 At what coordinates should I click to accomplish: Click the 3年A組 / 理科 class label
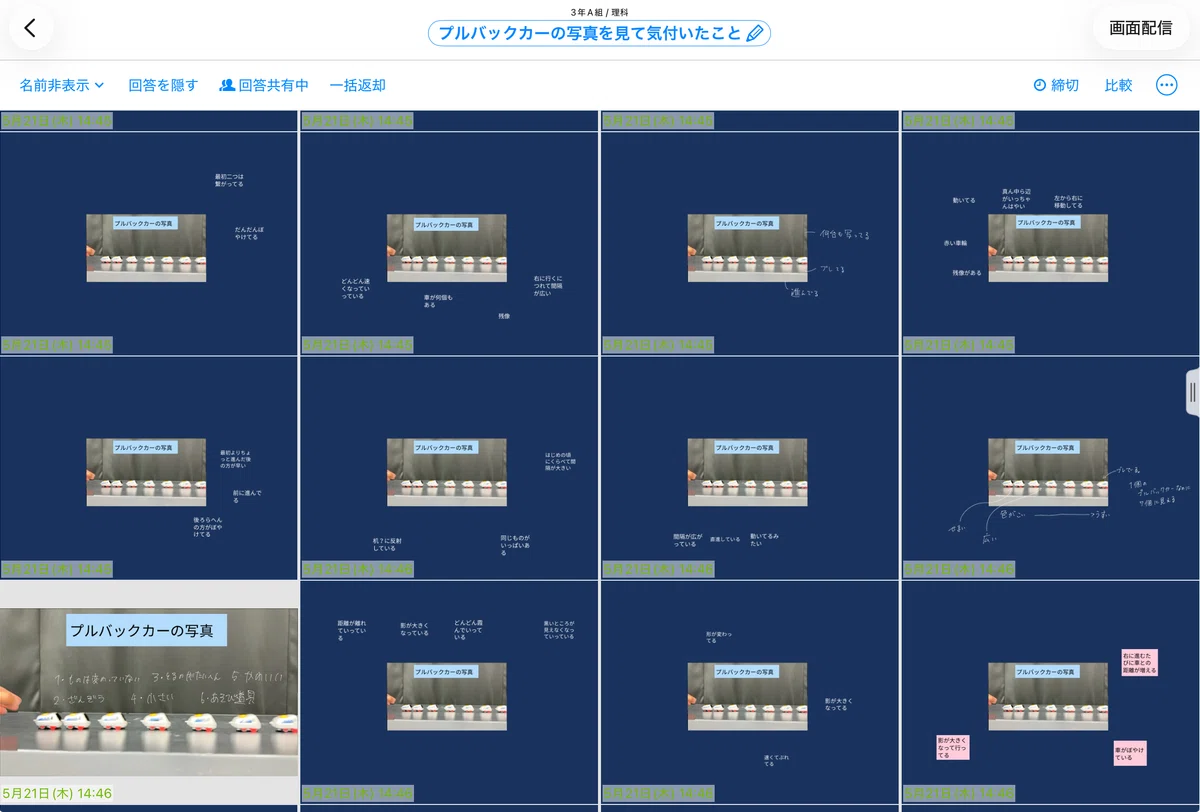click(599, 12)
